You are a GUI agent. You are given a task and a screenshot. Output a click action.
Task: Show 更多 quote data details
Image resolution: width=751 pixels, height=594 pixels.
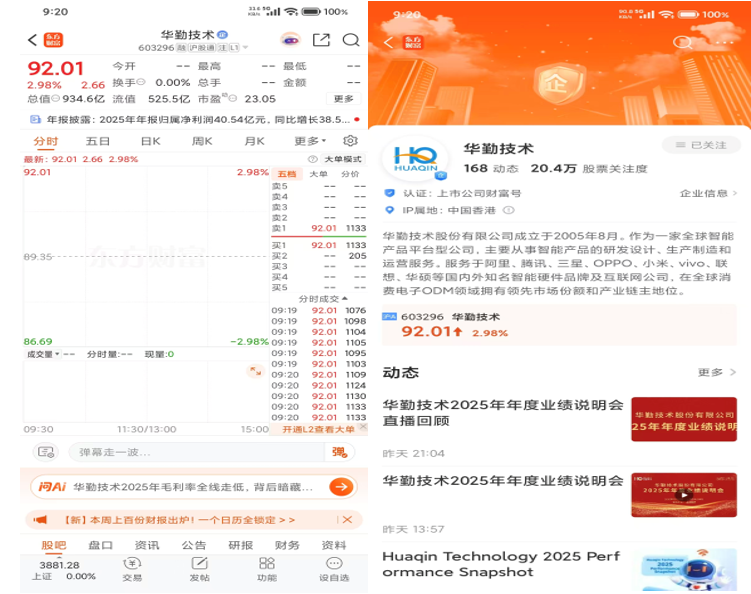343,99
